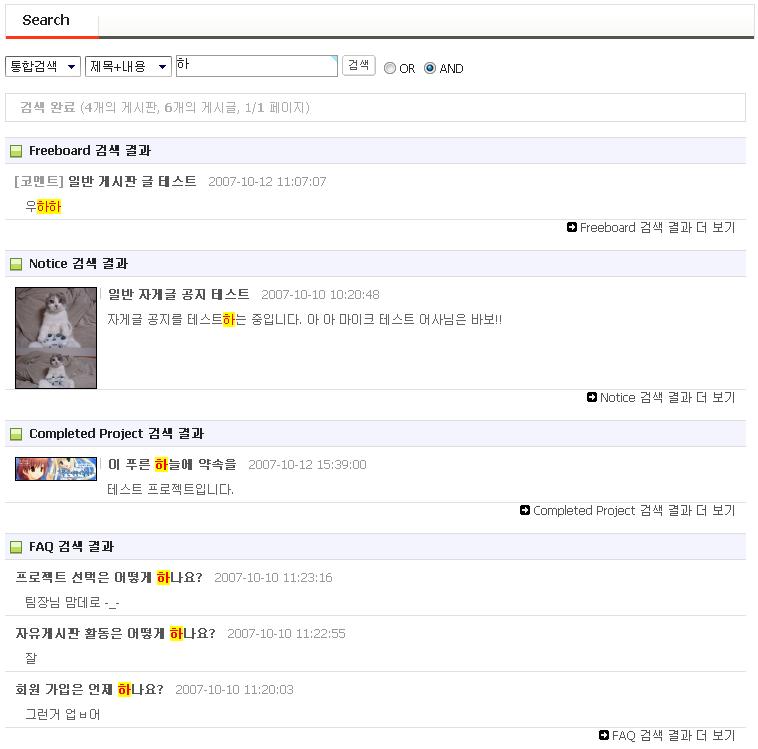Click the green icon beside Freeboard results
The width and height of the screenshot is (758, 749).
point(16,151)
